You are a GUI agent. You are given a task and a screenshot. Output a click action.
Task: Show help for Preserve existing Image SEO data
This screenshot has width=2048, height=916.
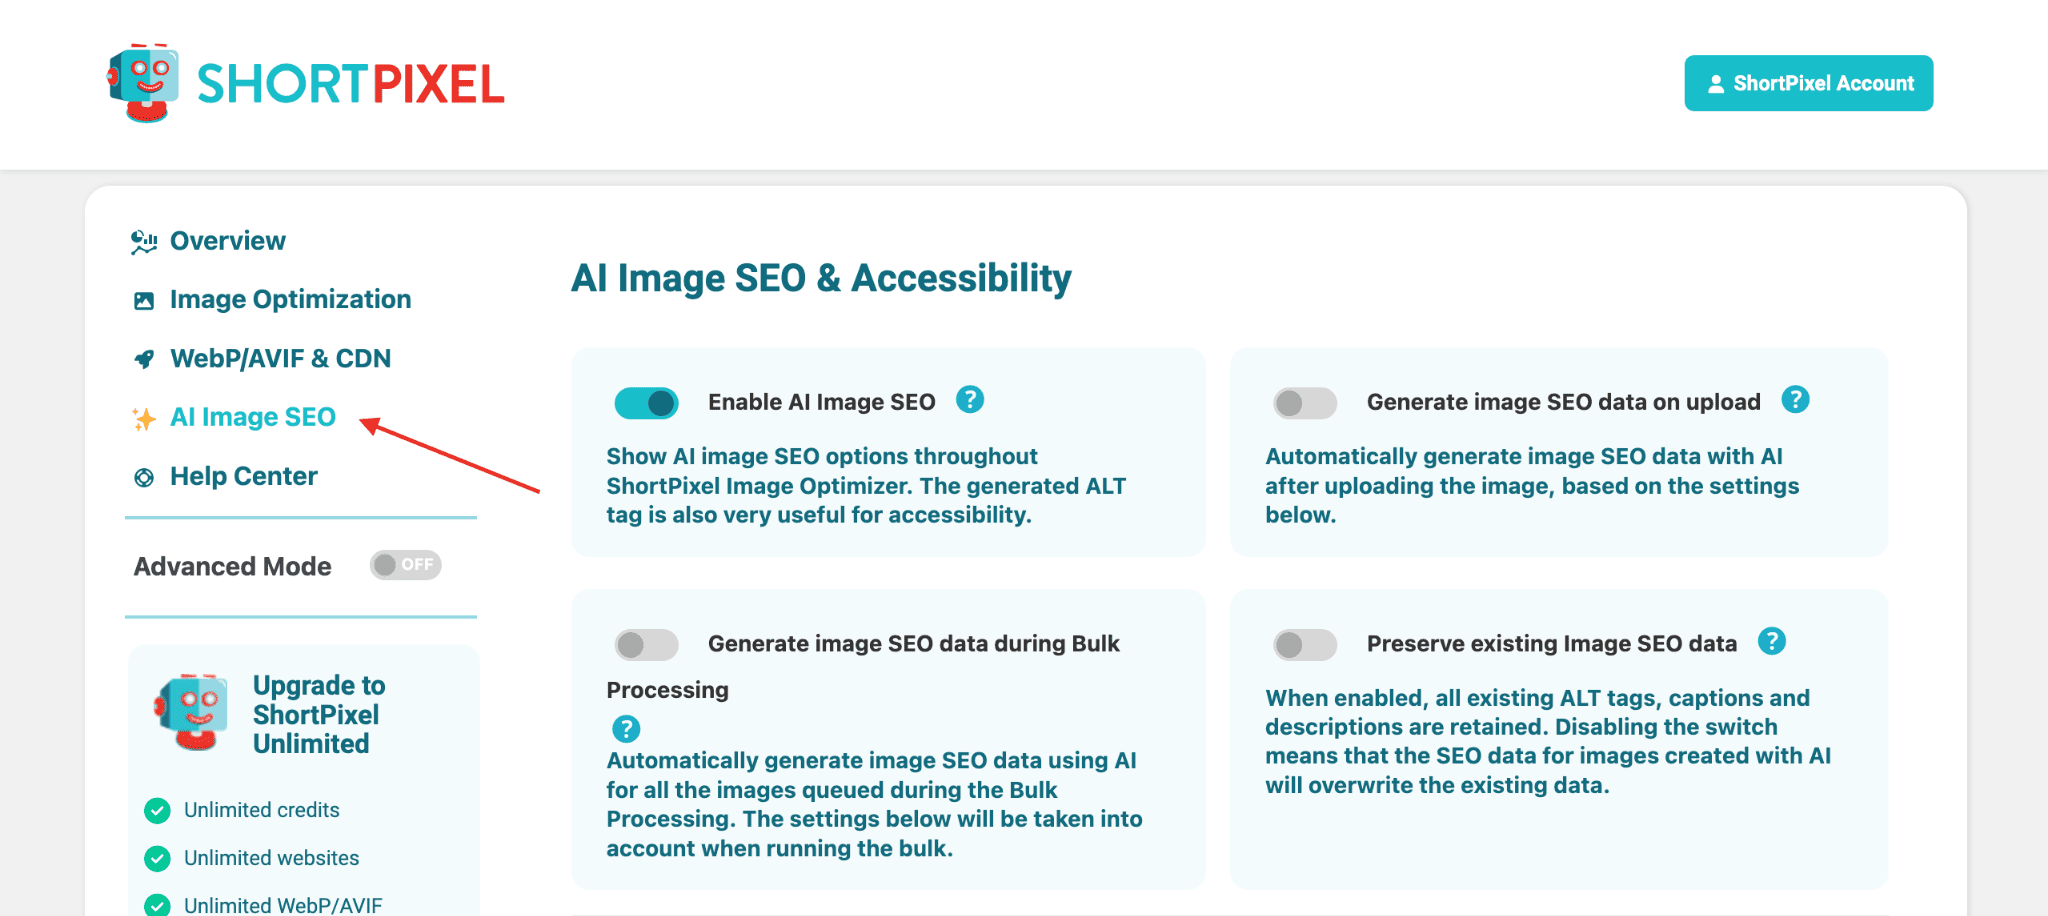[1771, 641]
